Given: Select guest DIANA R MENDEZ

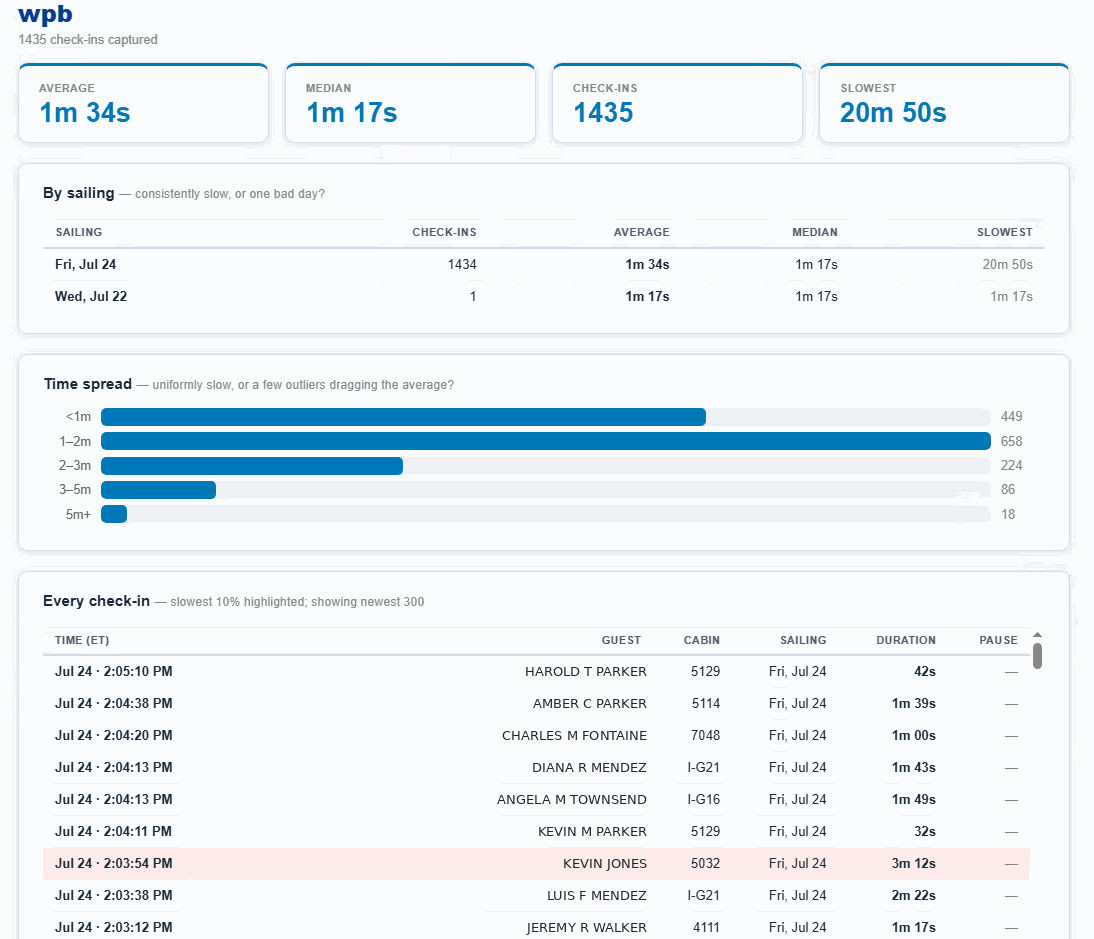Looking at the screenshot, I should coord(590,768).
